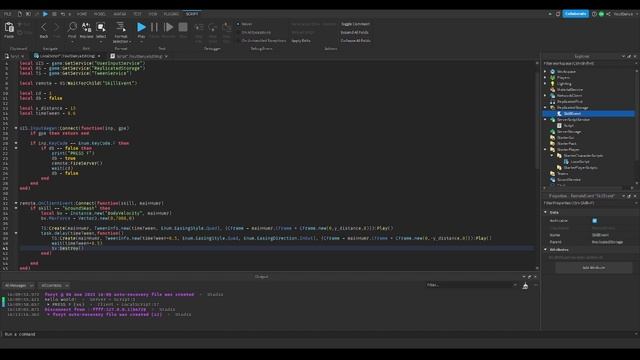Screen dimensions: 640x360
Task: Click the undo arrow in quick access bar
Action: click(x=63, y=14)
